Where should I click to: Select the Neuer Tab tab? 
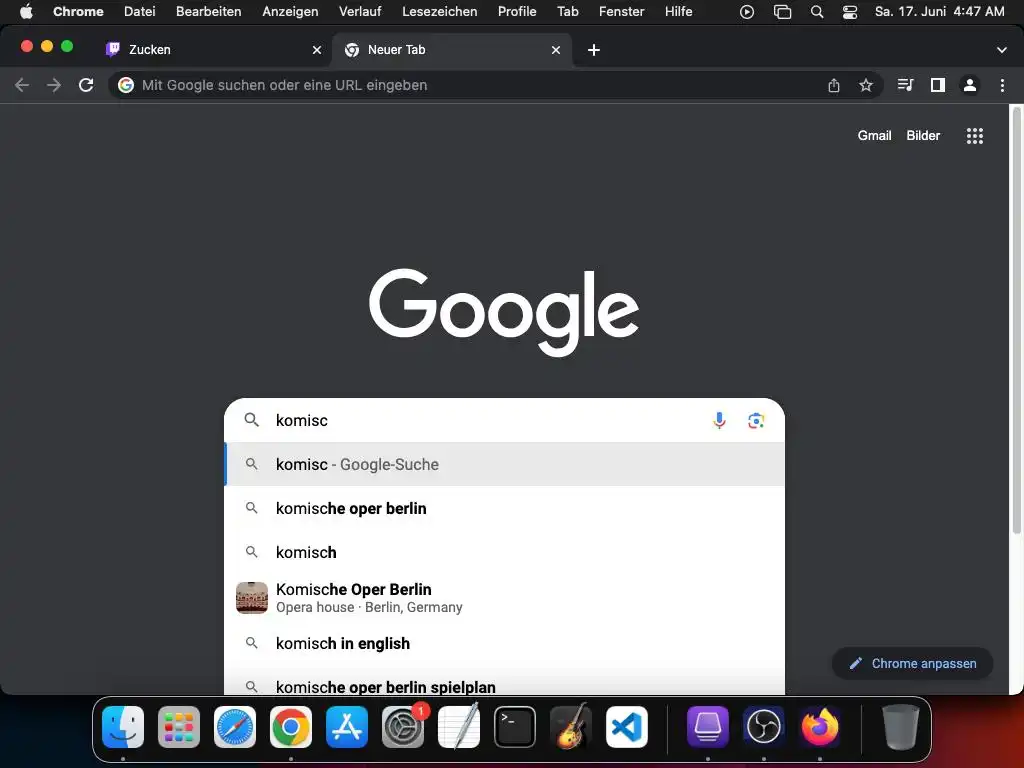pos(452,50)
